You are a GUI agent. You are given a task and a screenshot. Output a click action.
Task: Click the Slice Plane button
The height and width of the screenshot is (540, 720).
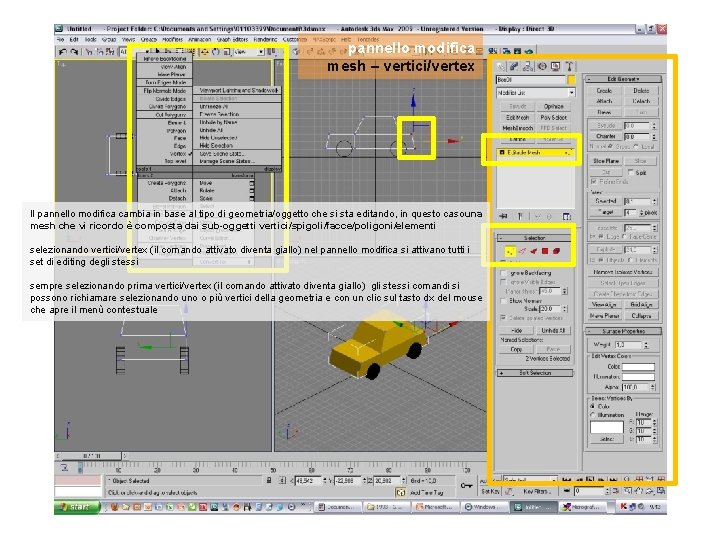(x=606, y=161)
